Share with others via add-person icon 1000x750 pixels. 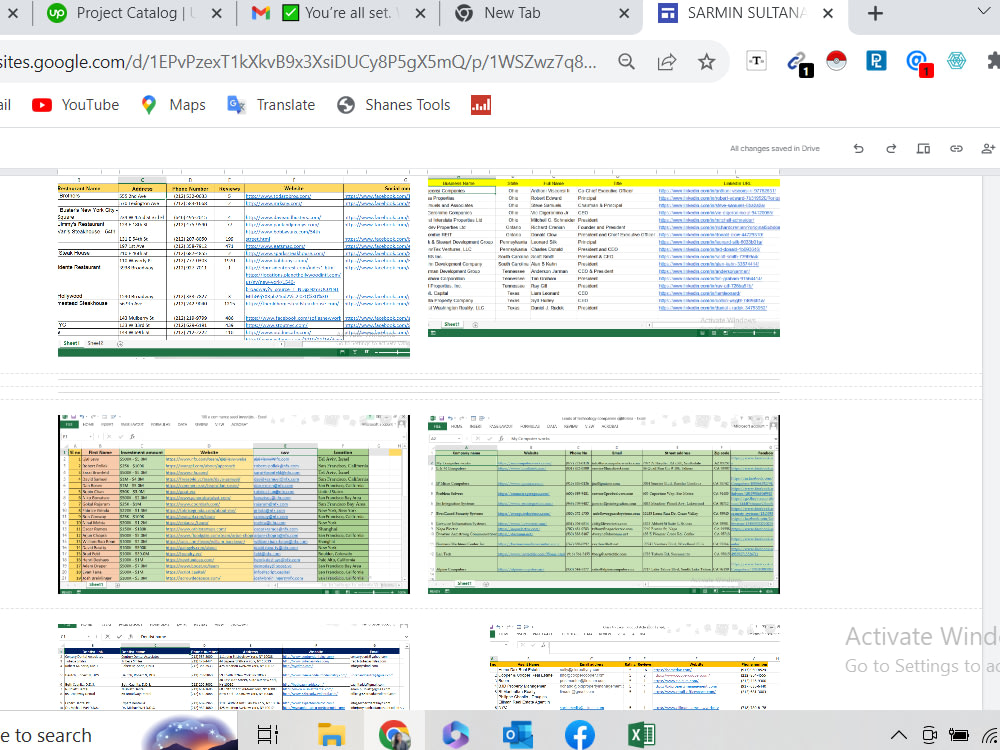click(989, 149)
